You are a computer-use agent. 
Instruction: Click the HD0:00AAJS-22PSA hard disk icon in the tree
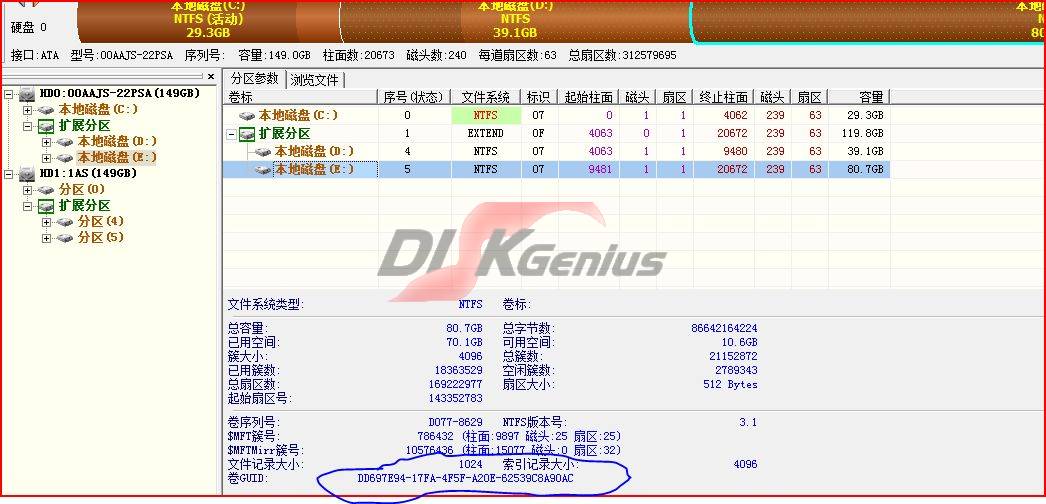(27, 93)
